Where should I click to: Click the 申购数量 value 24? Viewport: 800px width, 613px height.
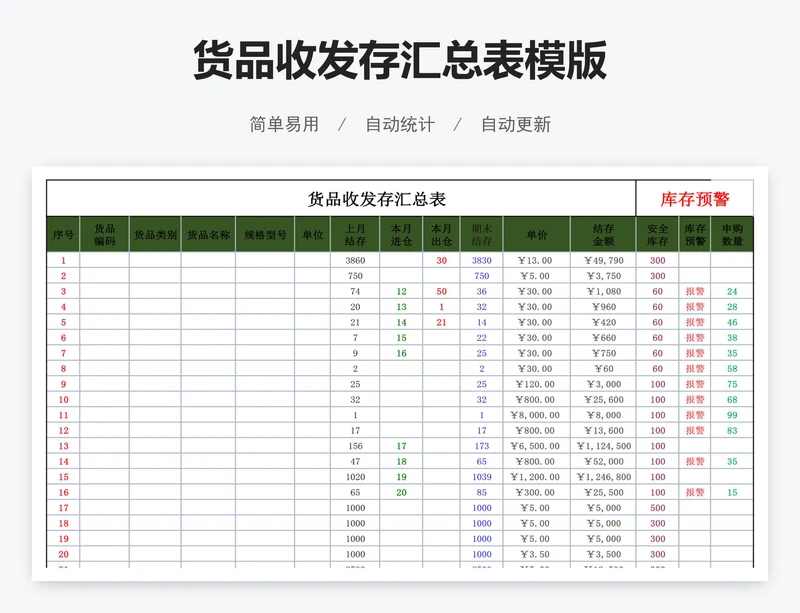point(732,291)
